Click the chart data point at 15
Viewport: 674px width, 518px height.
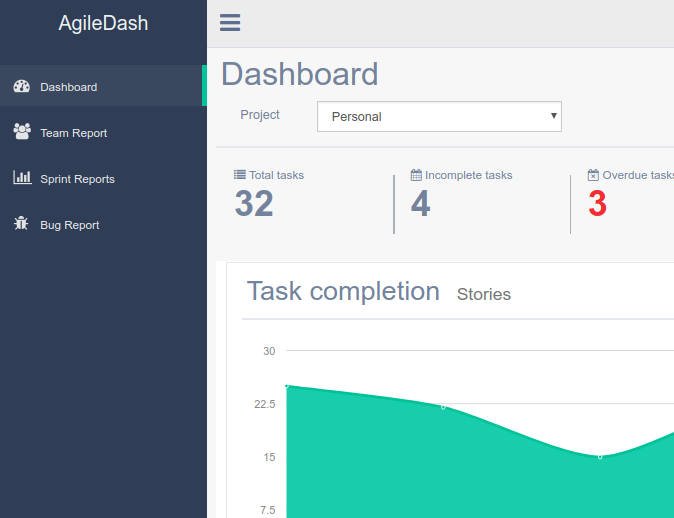600,457
